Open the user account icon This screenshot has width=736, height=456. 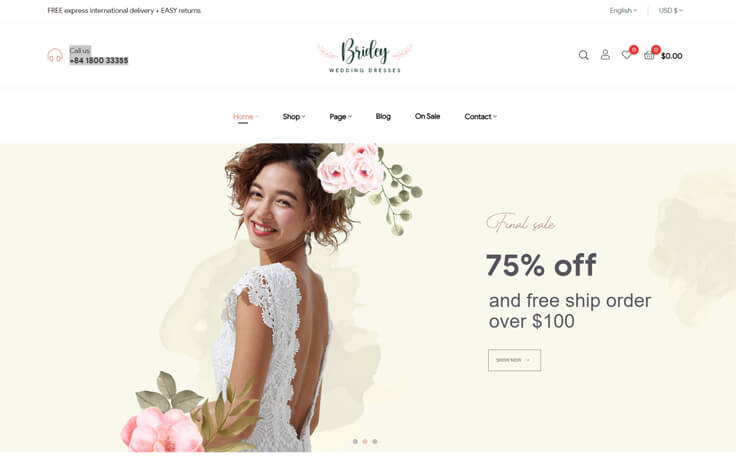click(606, 55)
